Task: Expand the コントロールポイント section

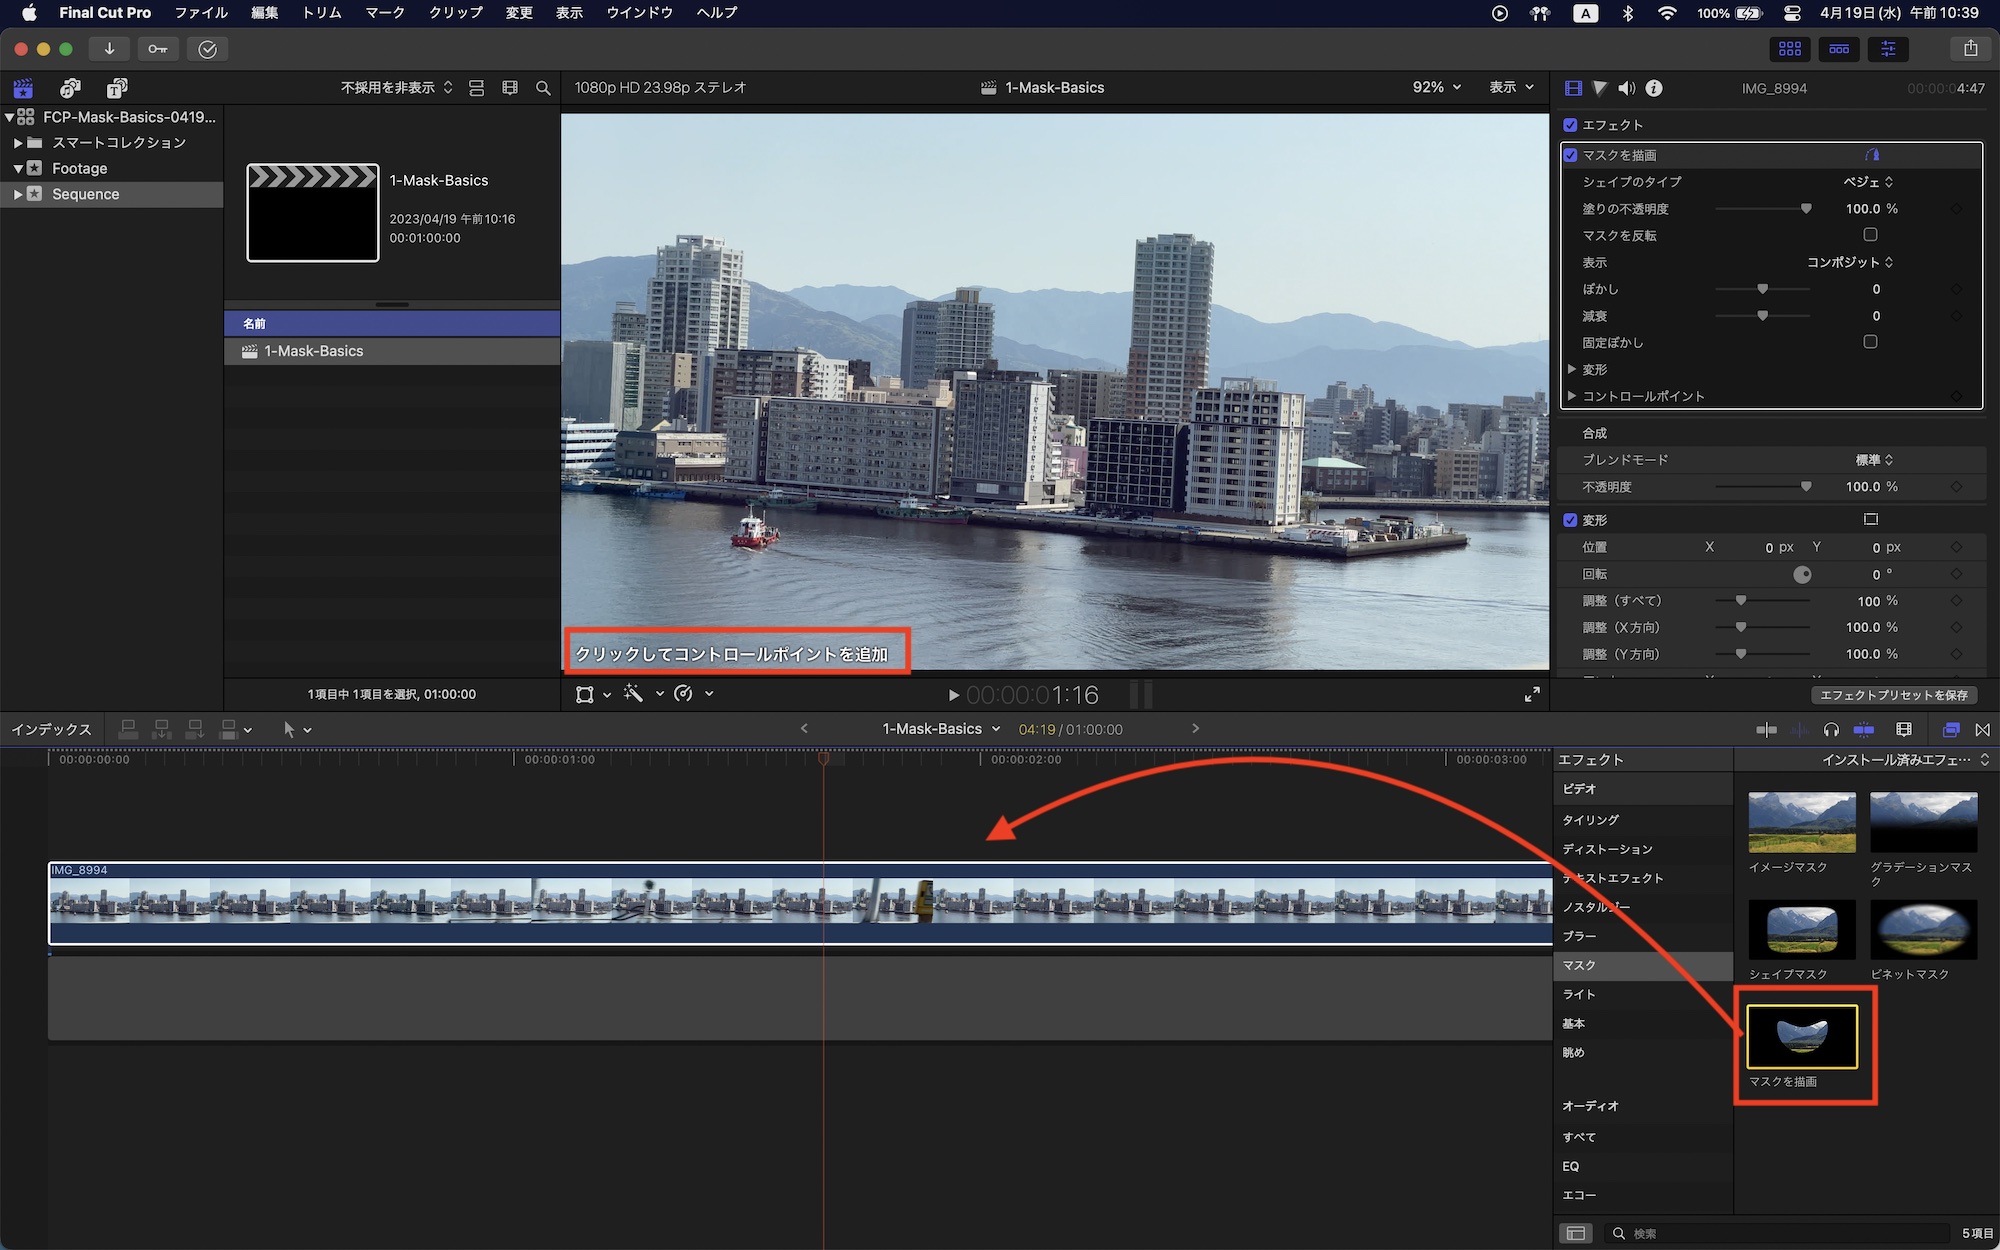Action: pos(1573,396)
